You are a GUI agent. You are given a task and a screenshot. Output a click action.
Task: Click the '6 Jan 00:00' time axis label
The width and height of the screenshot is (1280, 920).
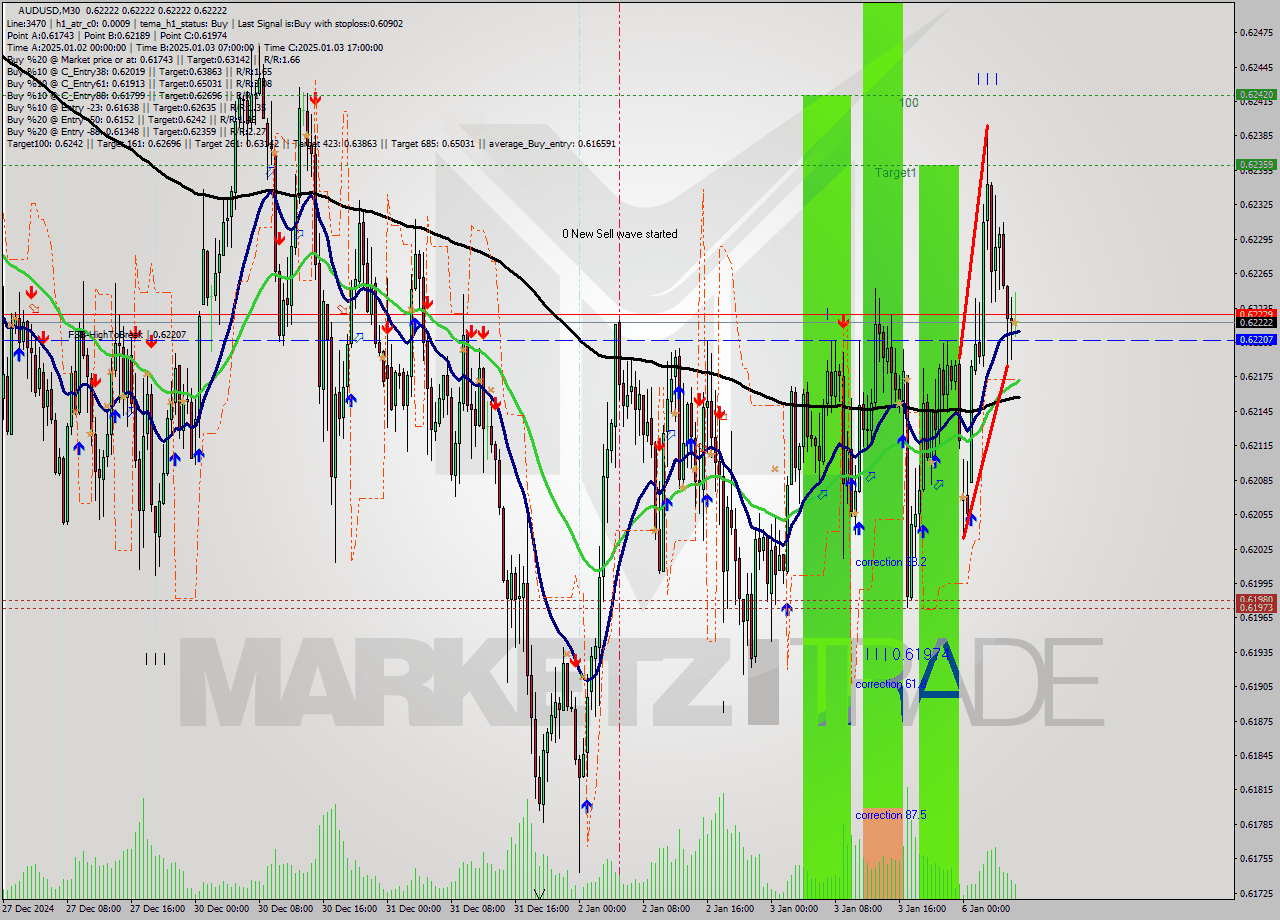click(985, 909)
